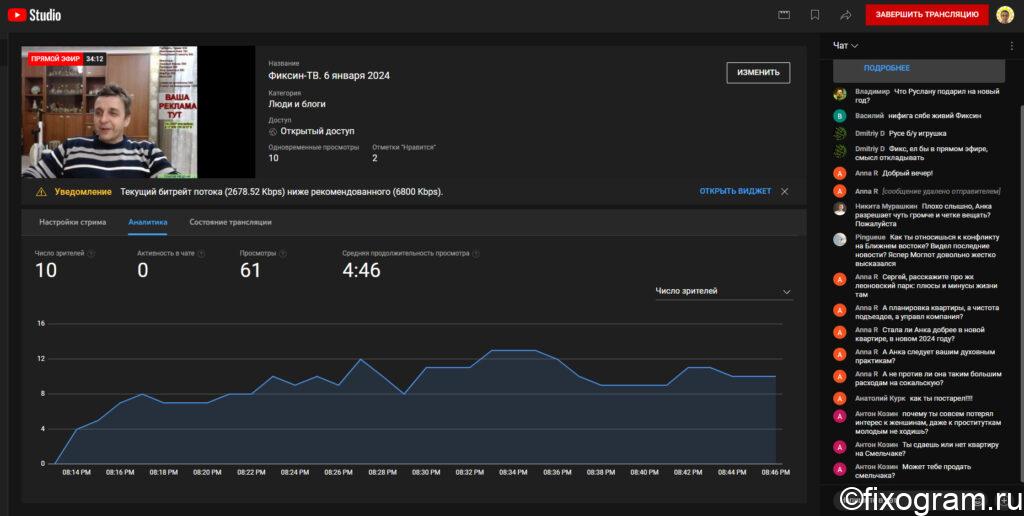Open chat three-dot options menu

pos(1012,46)
